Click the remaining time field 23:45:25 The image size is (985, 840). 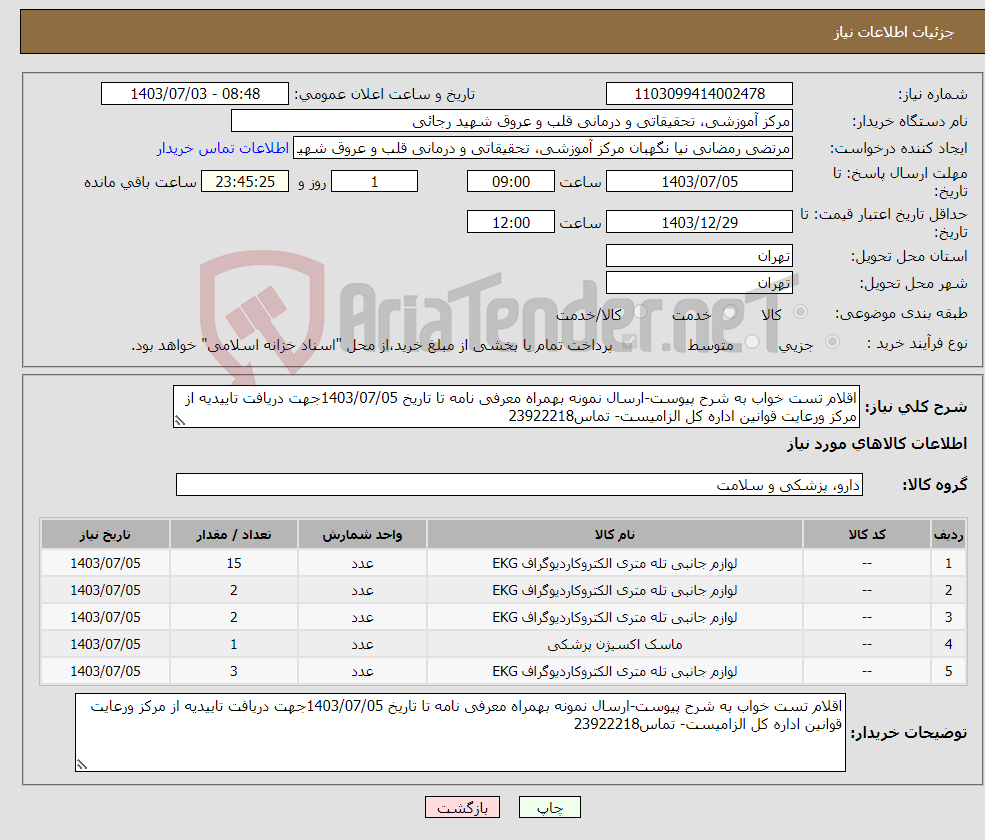pyautogui.click(x=245, y=182)
